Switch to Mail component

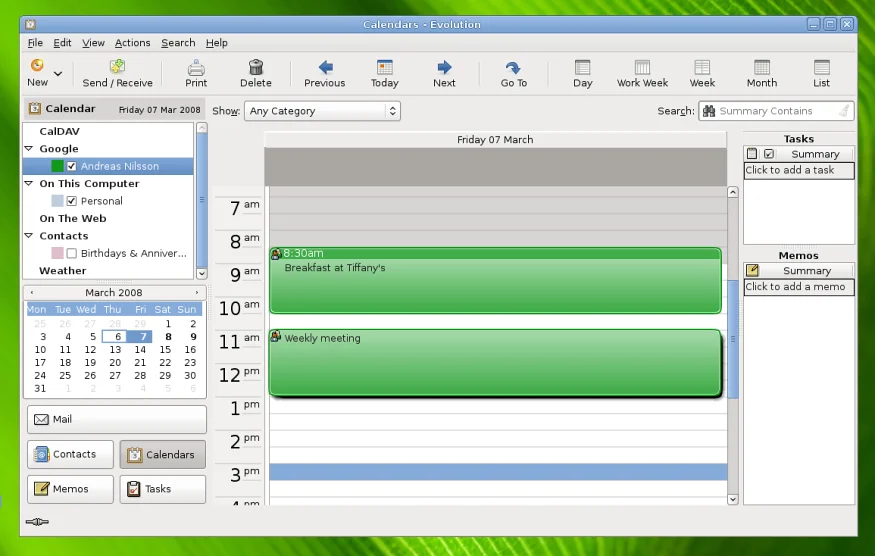[116, 419]
